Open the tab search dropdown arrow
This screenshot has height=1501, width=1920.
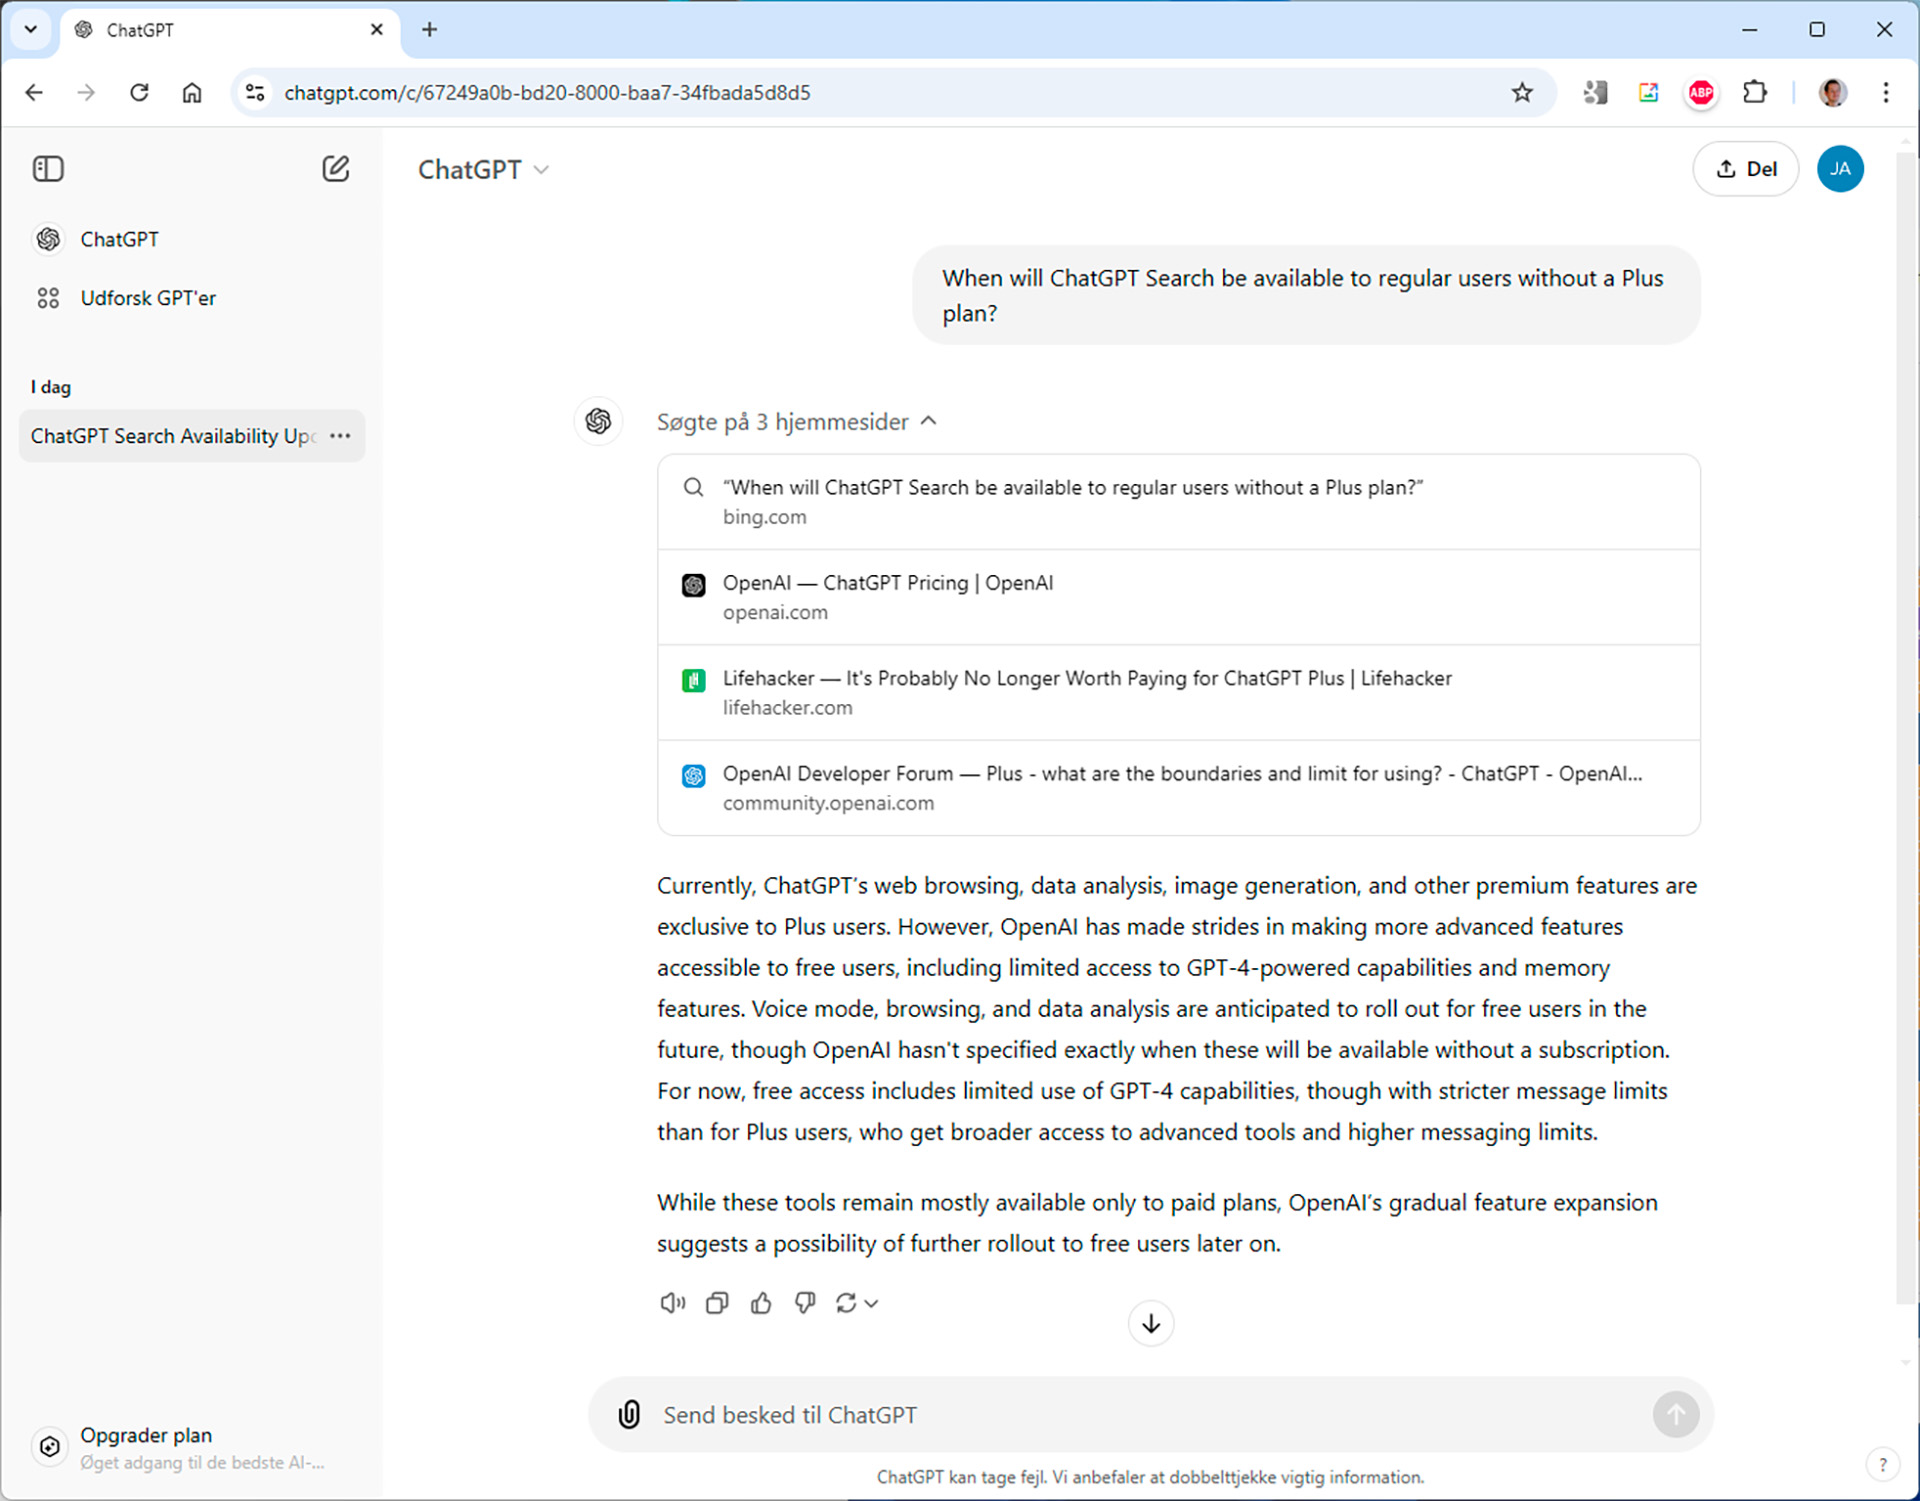pyautogui.click(x=31, y=29)
